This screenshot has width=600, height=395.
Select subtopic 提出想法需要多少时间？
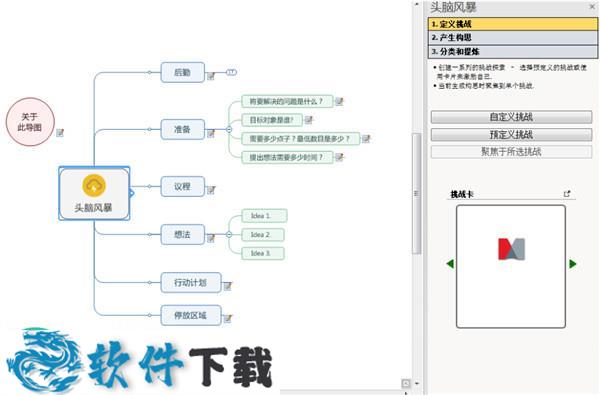[287, 157]
